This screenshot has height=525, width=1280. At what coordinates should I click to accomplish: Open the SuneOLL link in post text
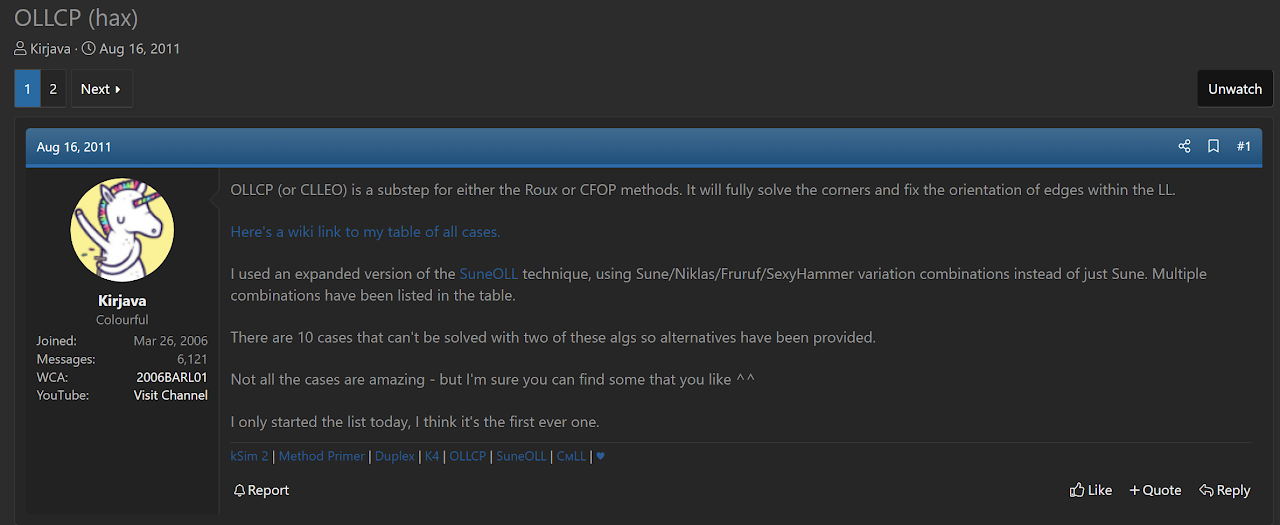(489, 273)
